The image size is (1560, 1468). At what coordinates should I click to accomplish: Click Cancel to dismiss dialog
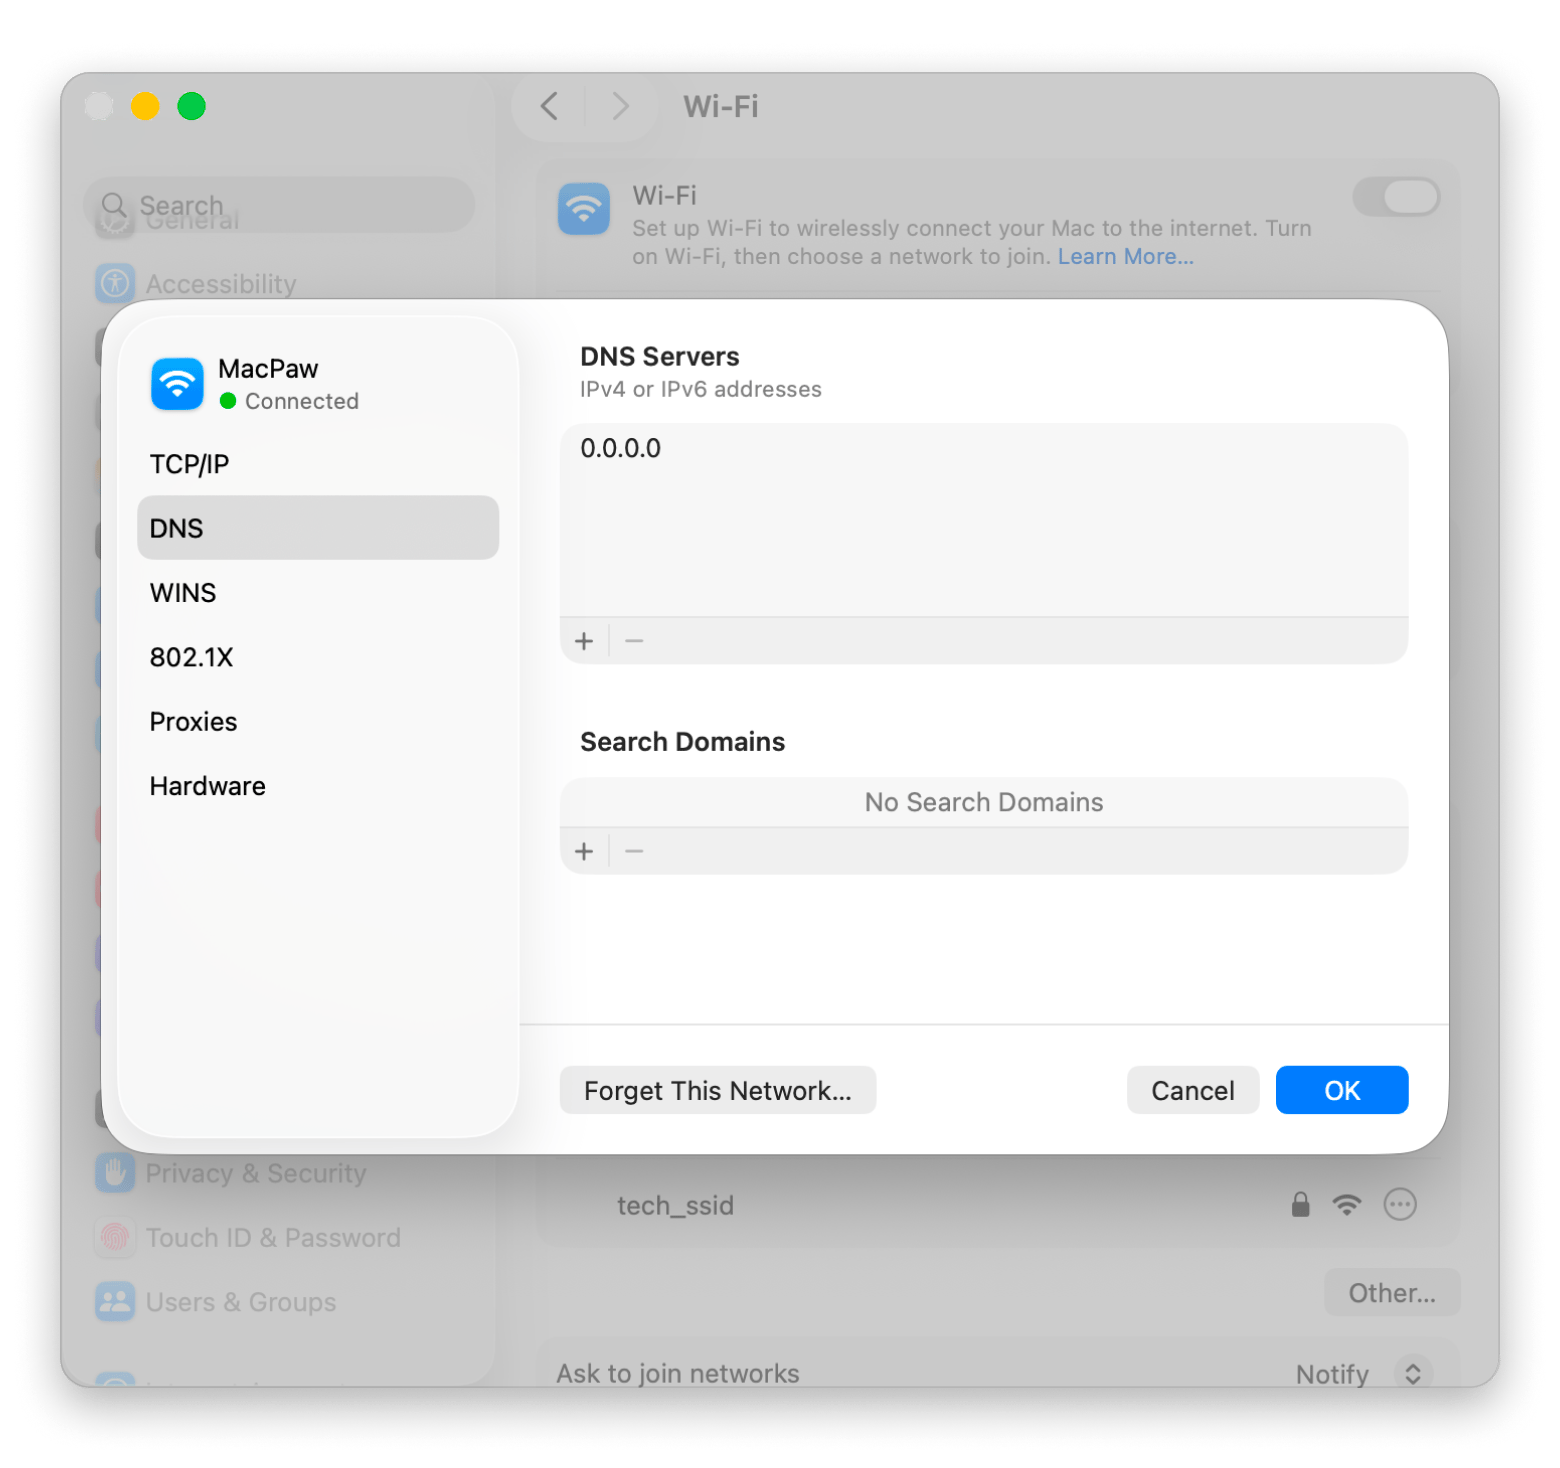1192,1090
